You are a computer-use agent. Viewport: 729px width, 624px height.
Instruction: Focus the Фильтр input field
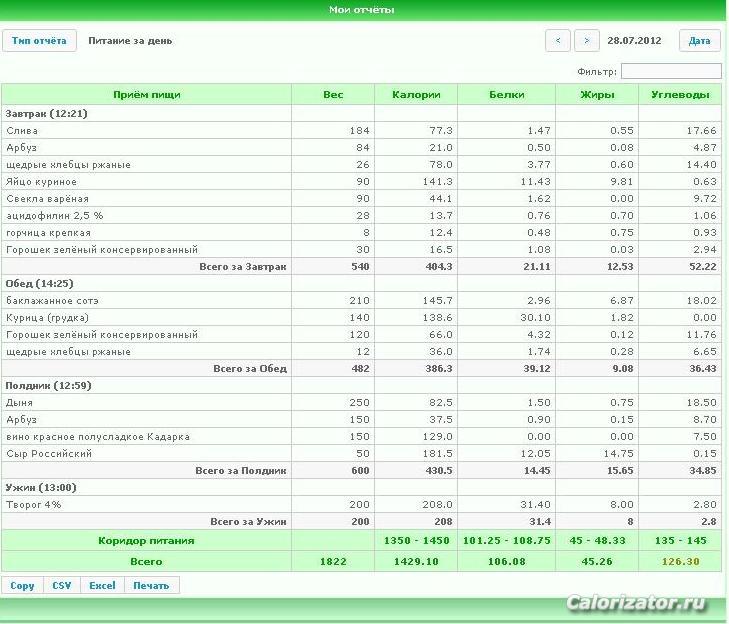[671, 71]
